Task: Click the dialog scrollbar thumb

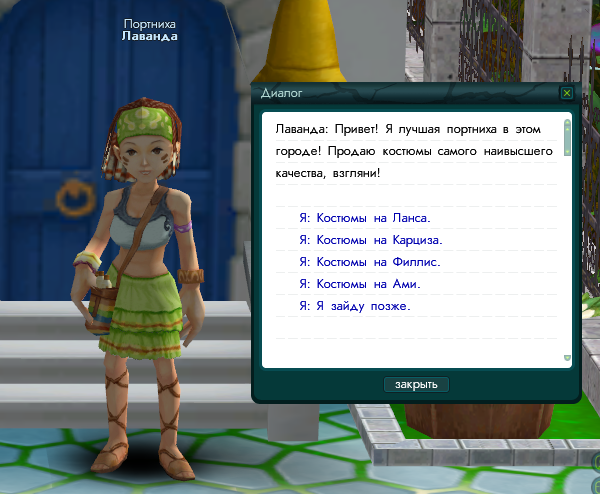Action: (567, 139)
